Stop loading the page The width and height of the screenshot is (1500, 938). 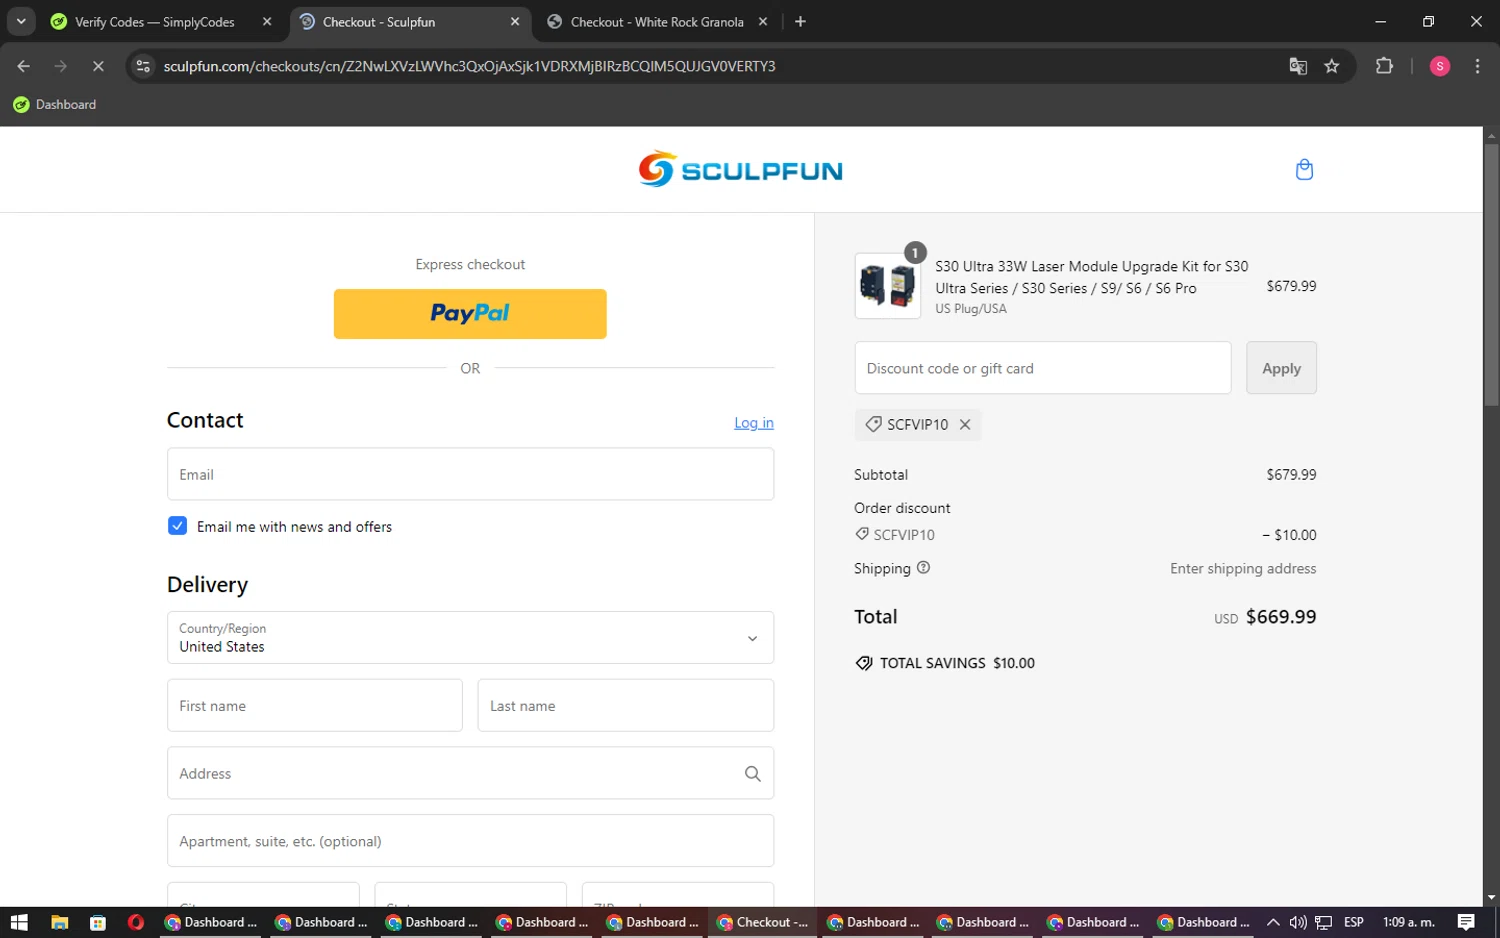click(98, 66)
